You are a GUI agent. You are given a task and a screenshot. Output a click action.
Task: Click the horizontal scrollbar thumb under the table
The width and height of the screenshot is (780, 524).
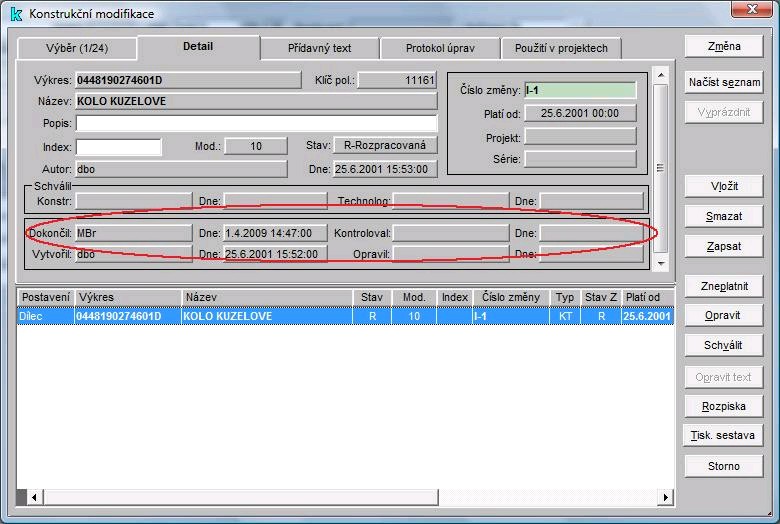click(241, 497)
